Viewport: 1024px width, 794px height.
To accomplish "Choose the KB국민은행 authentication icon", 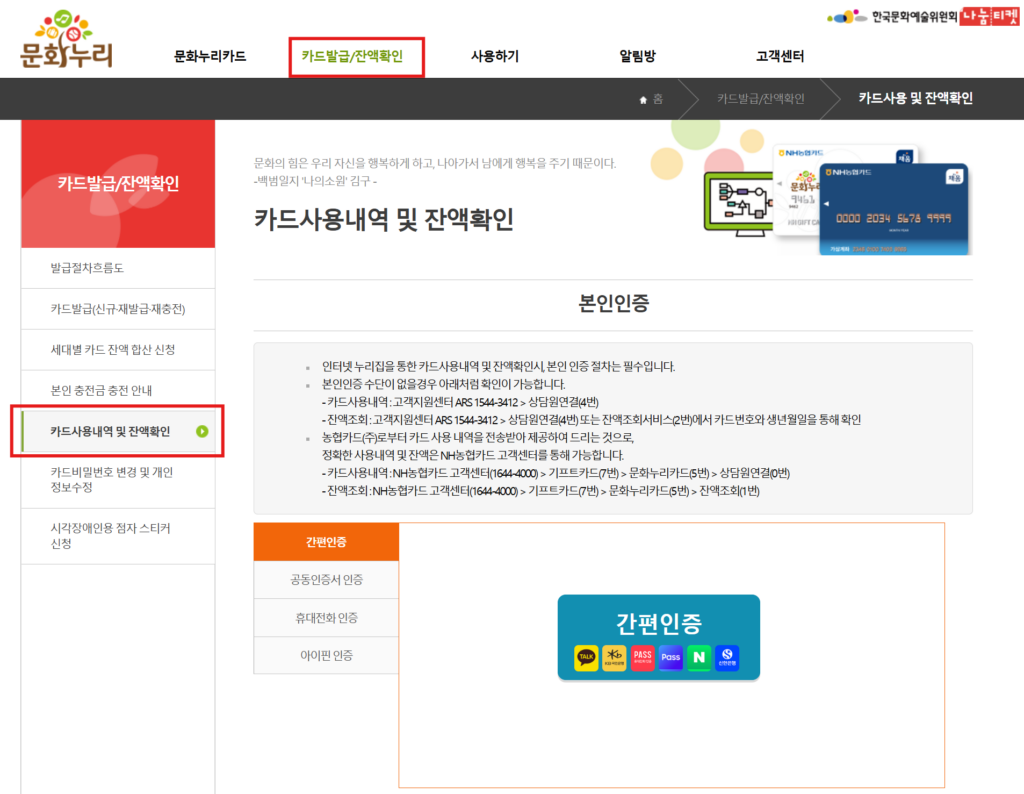I will [614, 657].
